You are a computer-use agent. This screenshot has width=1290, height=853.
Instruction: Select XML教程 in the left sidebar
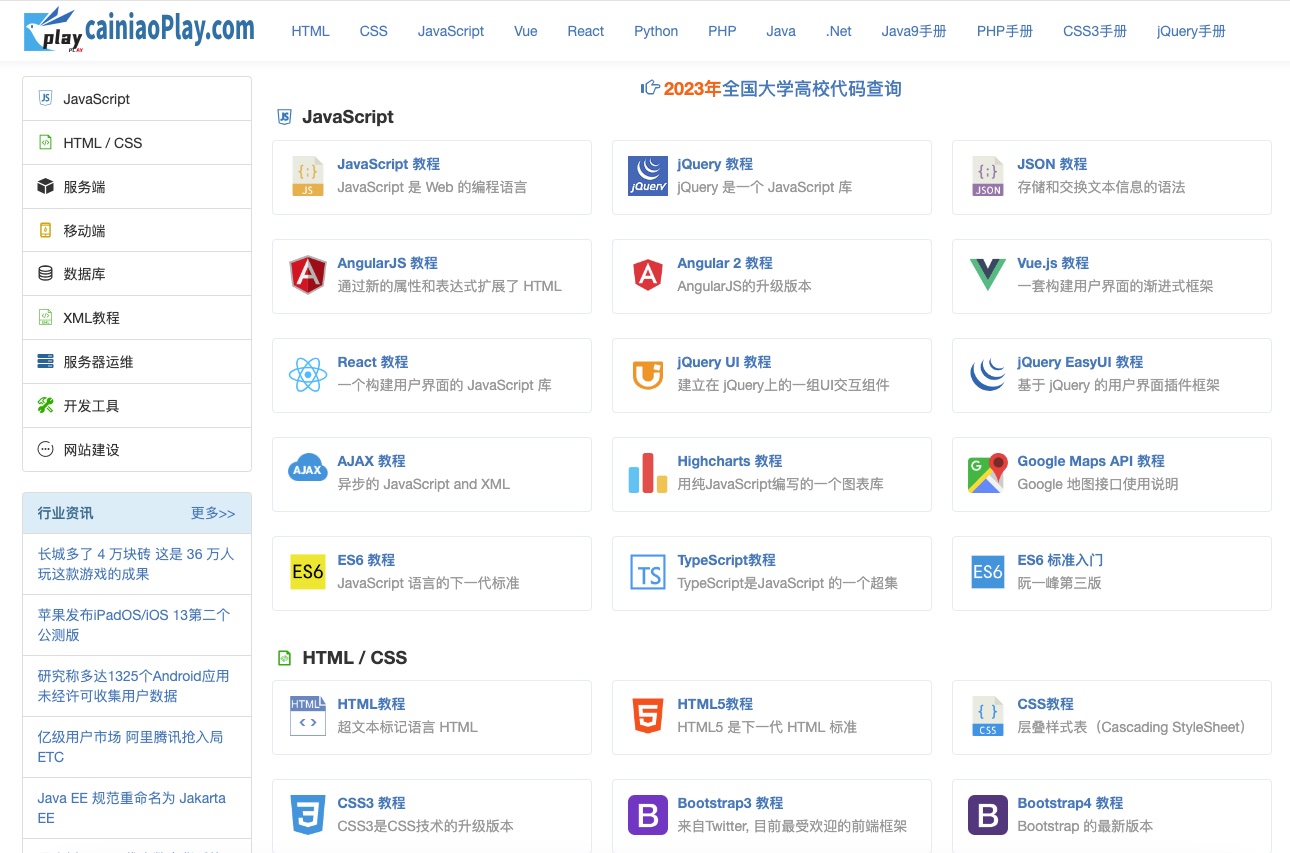point(137,318)
